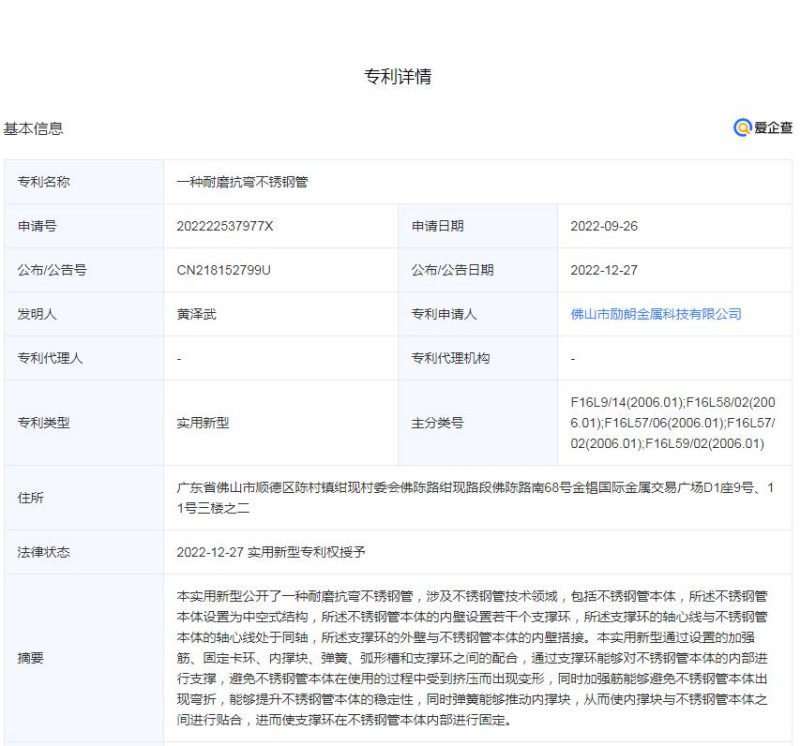The image size is (800, 746).
Task: Click the 专利代理机构 field label
Action: [x=451, y=358]
